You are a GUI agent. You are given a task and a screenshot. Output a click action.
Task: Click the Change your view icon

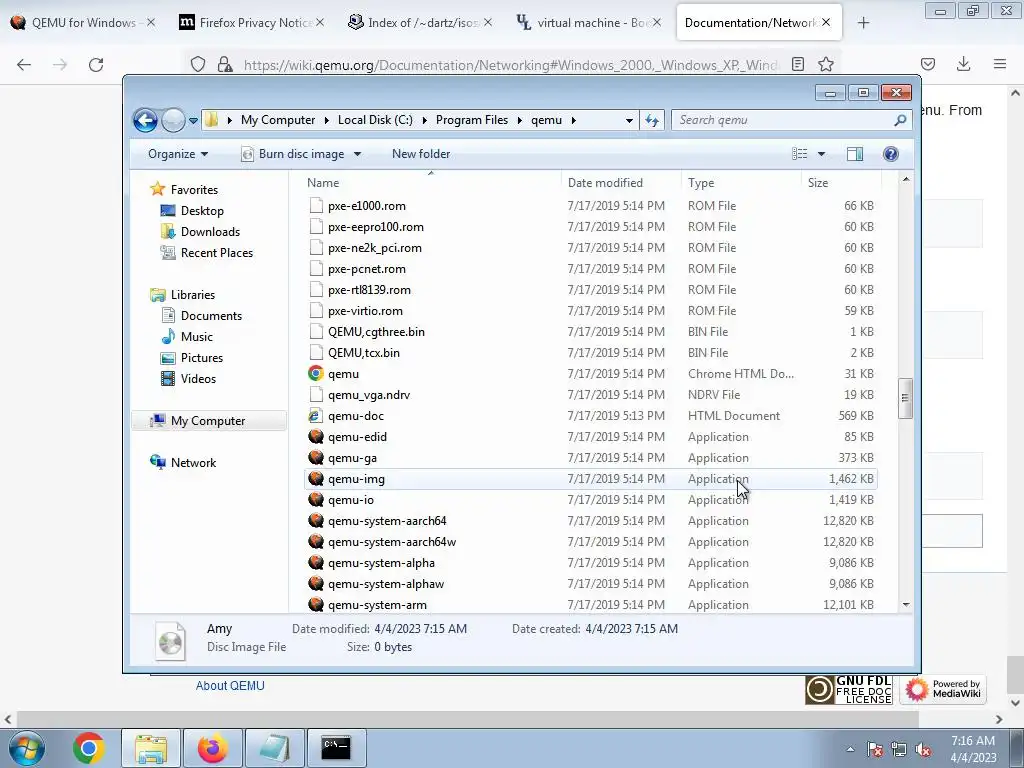(799, 154)
